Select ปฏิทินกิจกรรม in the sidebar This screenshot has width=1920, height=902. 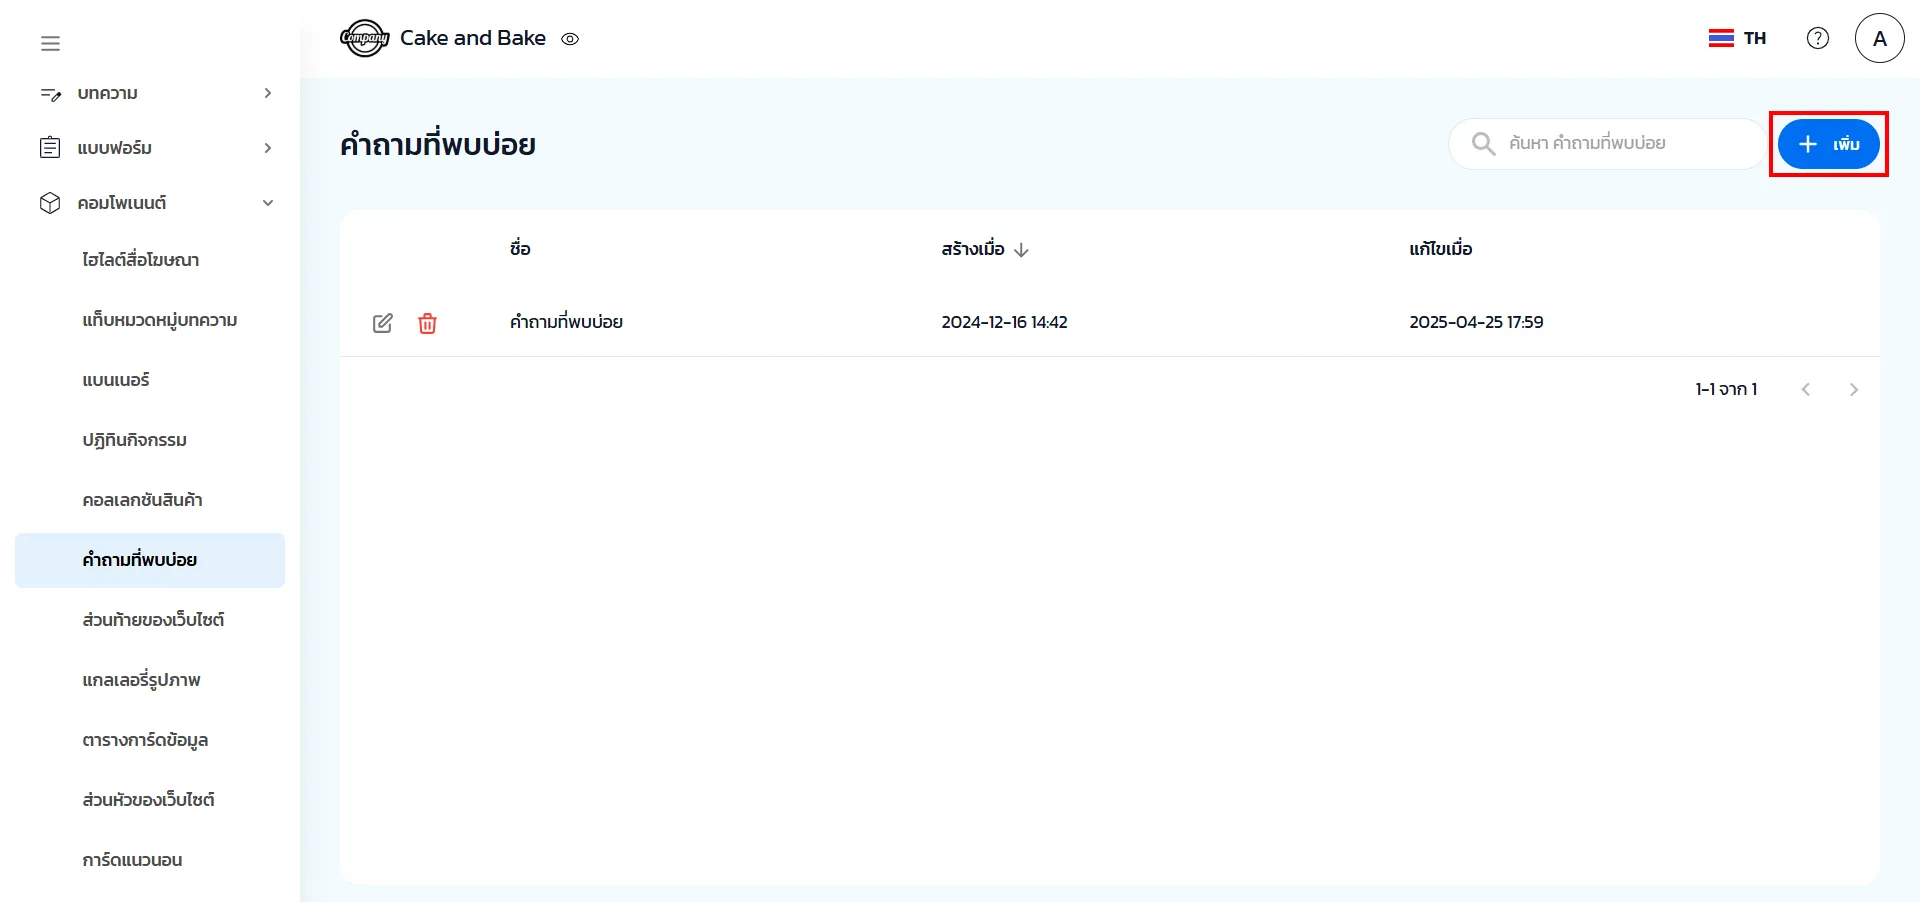(x=134, y=440)
